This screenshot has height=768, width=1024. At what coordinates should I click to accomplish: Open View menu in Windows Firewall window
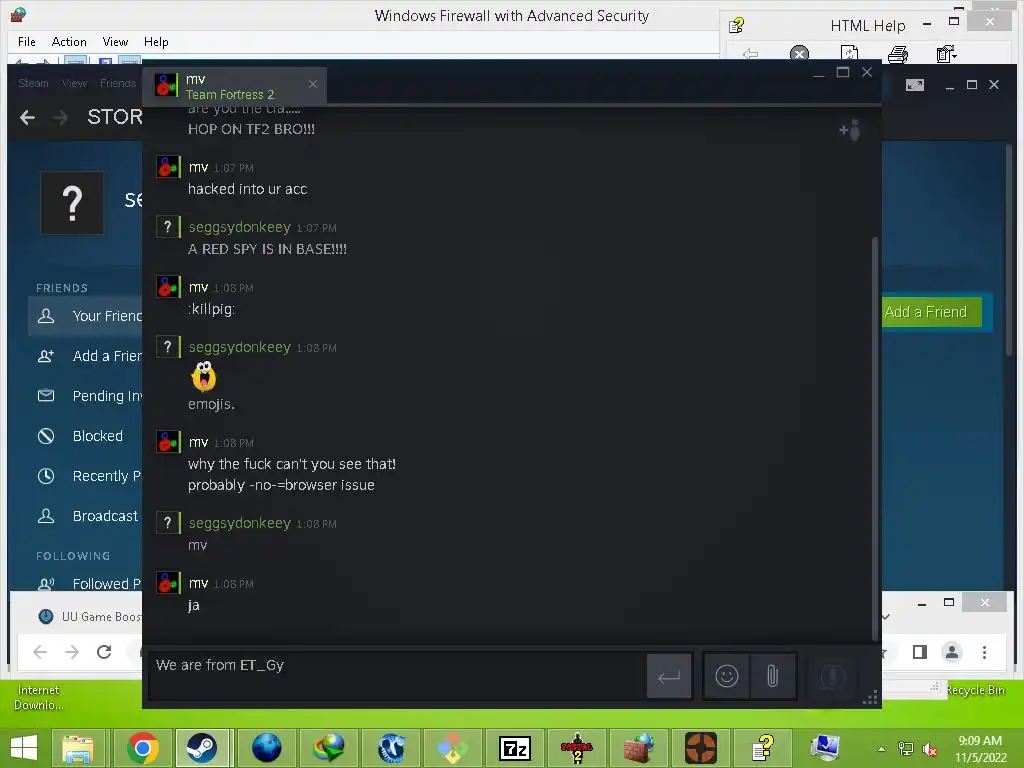pos(115,42)
